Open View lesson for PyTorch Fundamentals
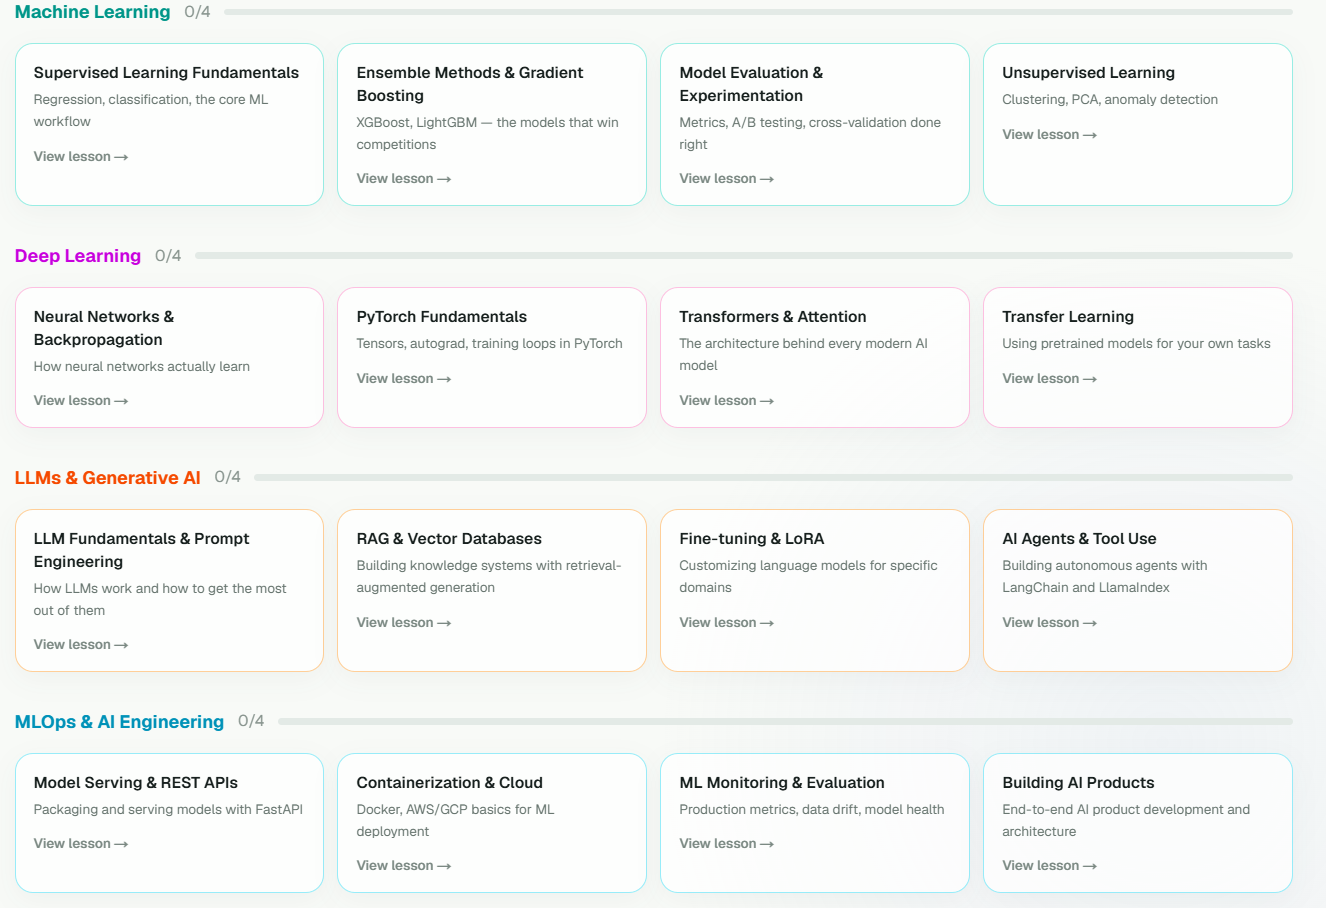This screenshot has width=1326, height=908. point(404,379)
